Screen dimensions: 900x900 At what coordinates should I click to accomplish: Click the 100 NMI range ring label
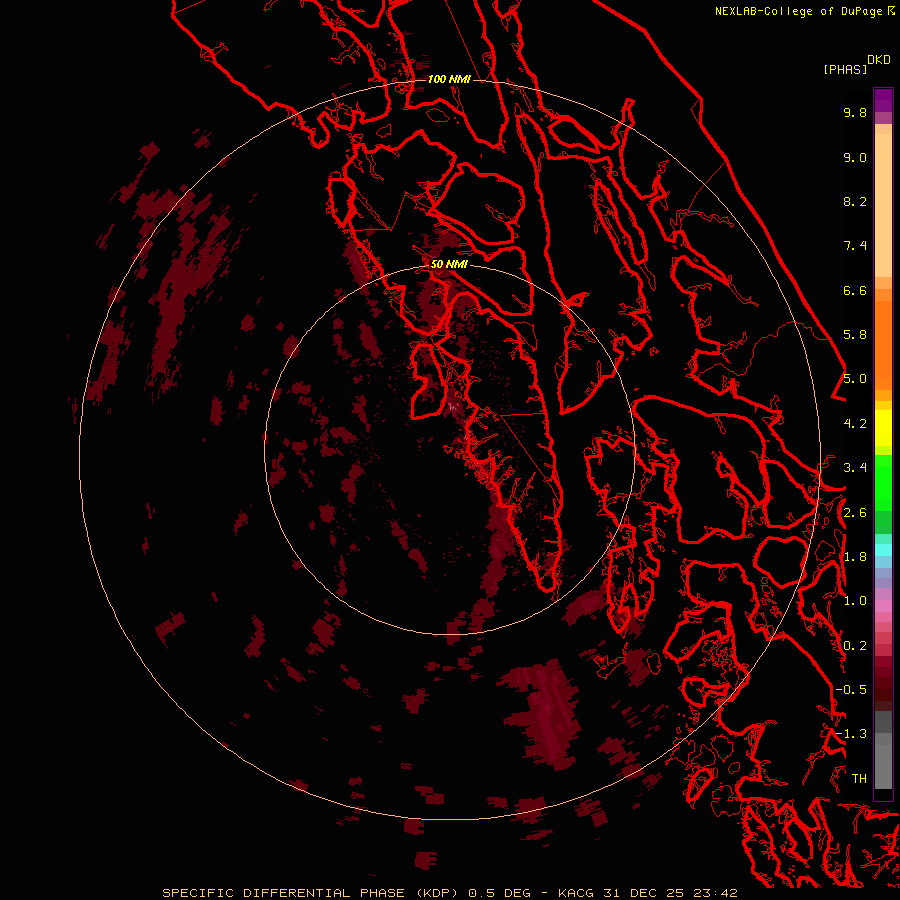[x=449, y=79]
